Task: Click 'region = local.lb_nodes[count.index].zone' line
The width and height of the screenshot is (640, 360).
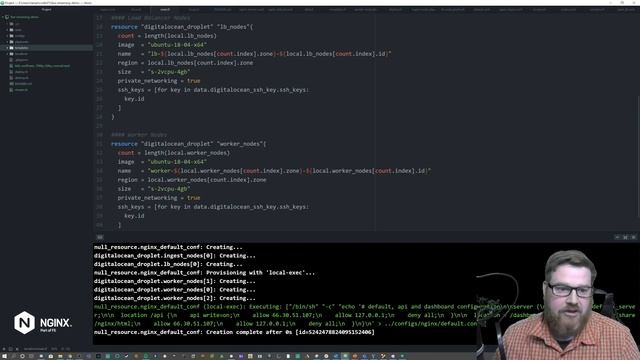Action: tap(185, 63)
